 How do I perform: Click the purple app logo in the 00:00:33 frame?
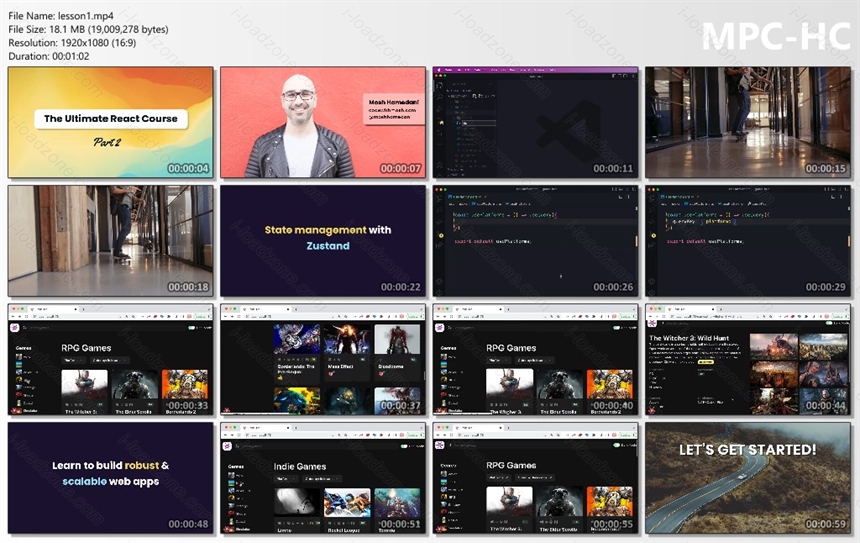point(15,327)
